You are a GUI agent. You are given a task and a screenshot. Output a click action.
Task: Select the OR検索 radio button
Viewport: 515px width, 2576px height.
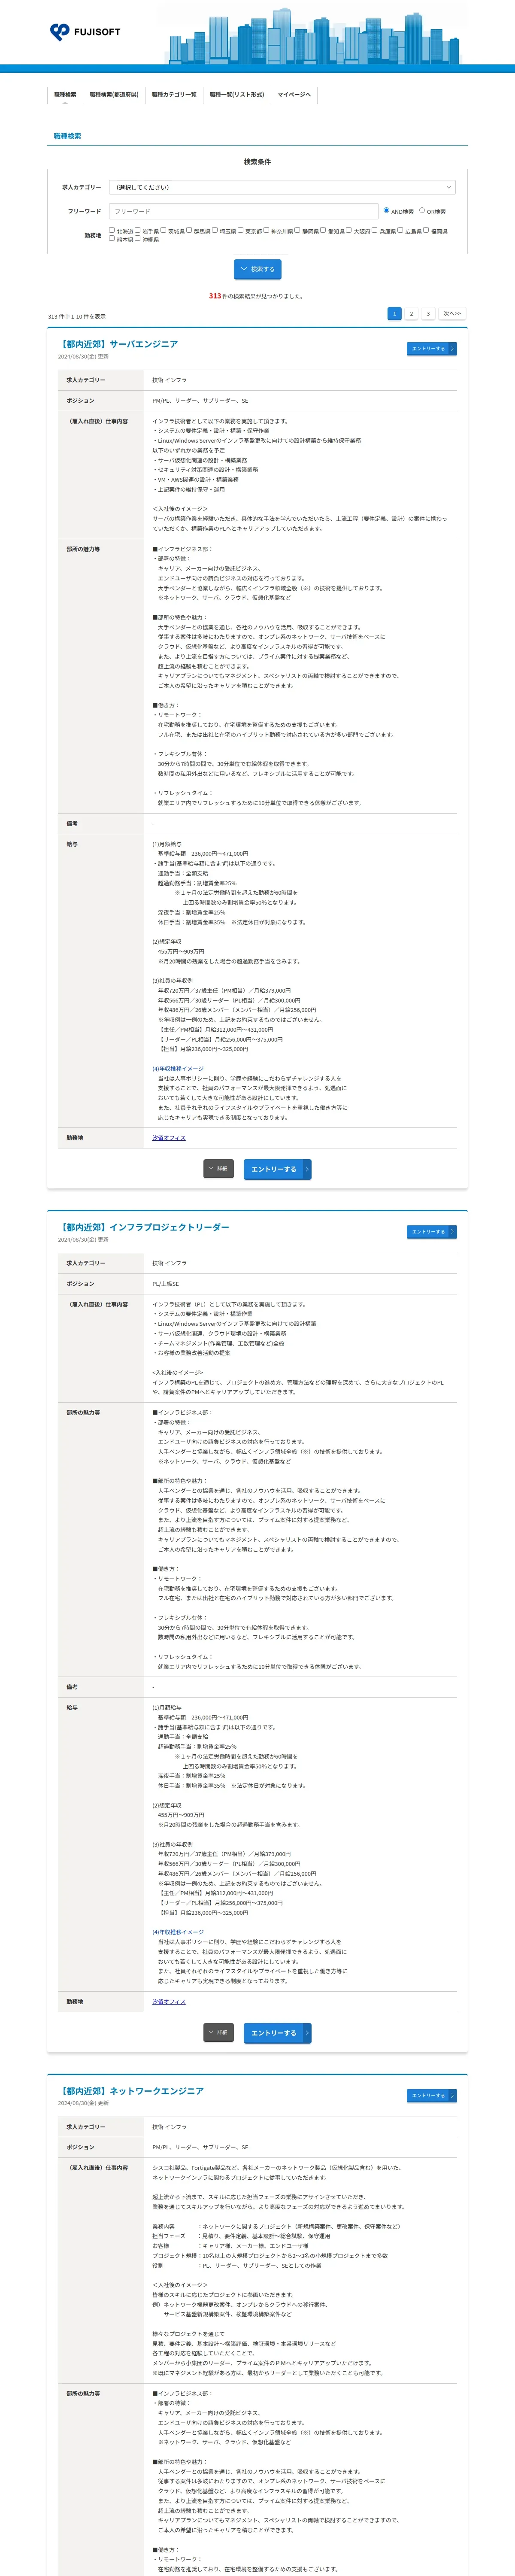(422, 210)
